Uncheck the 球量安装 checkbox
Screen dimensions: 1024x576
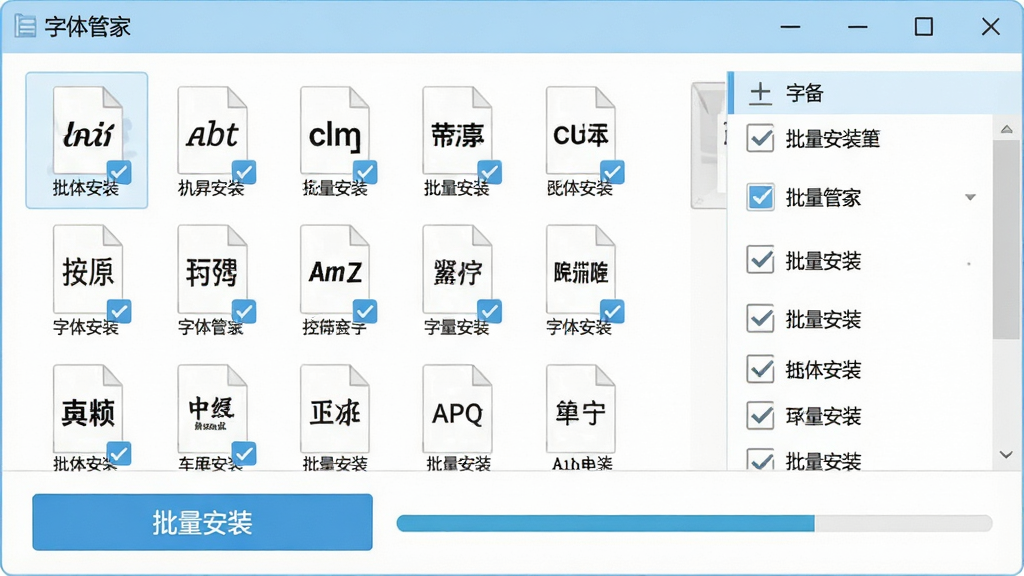(x=760, y=415)
